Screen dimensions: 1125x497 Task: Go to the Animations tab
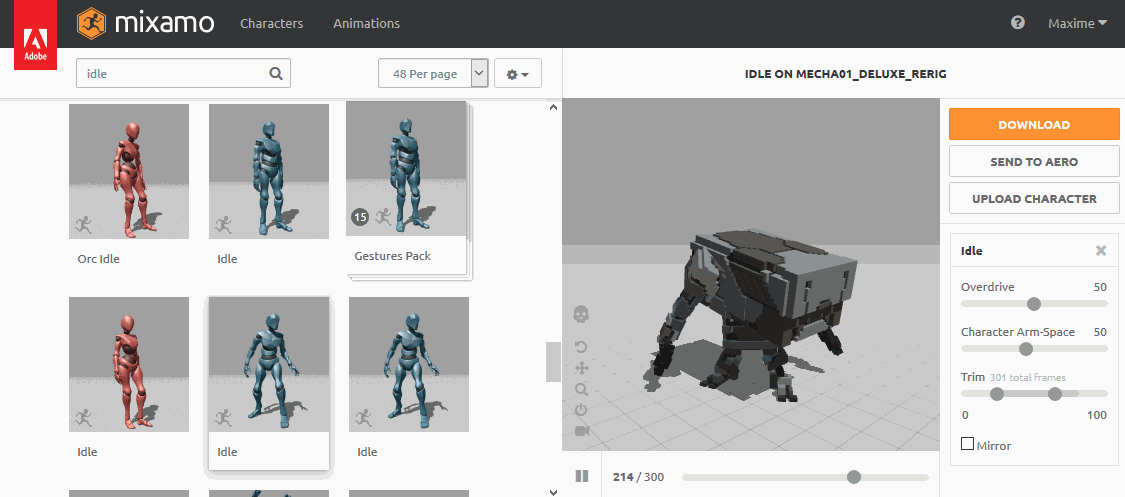(367, 24)
